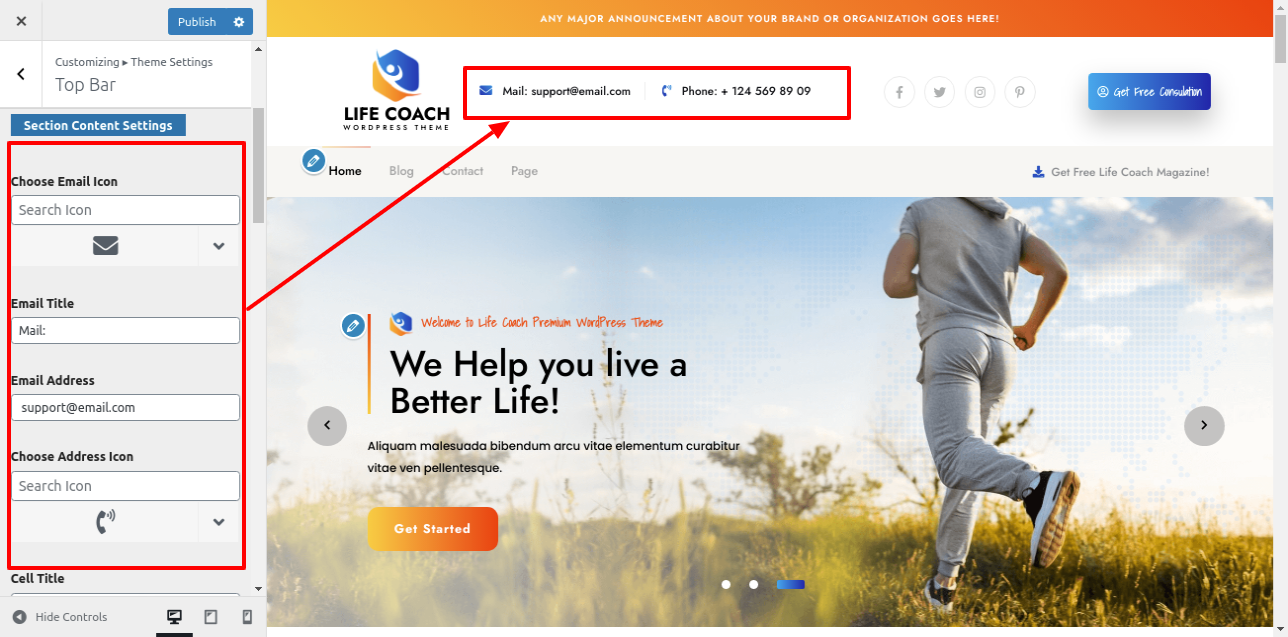This screenshot has width=1288, height=637.
Task: Switch to desktop preview device icon
Action: point(174,617)
